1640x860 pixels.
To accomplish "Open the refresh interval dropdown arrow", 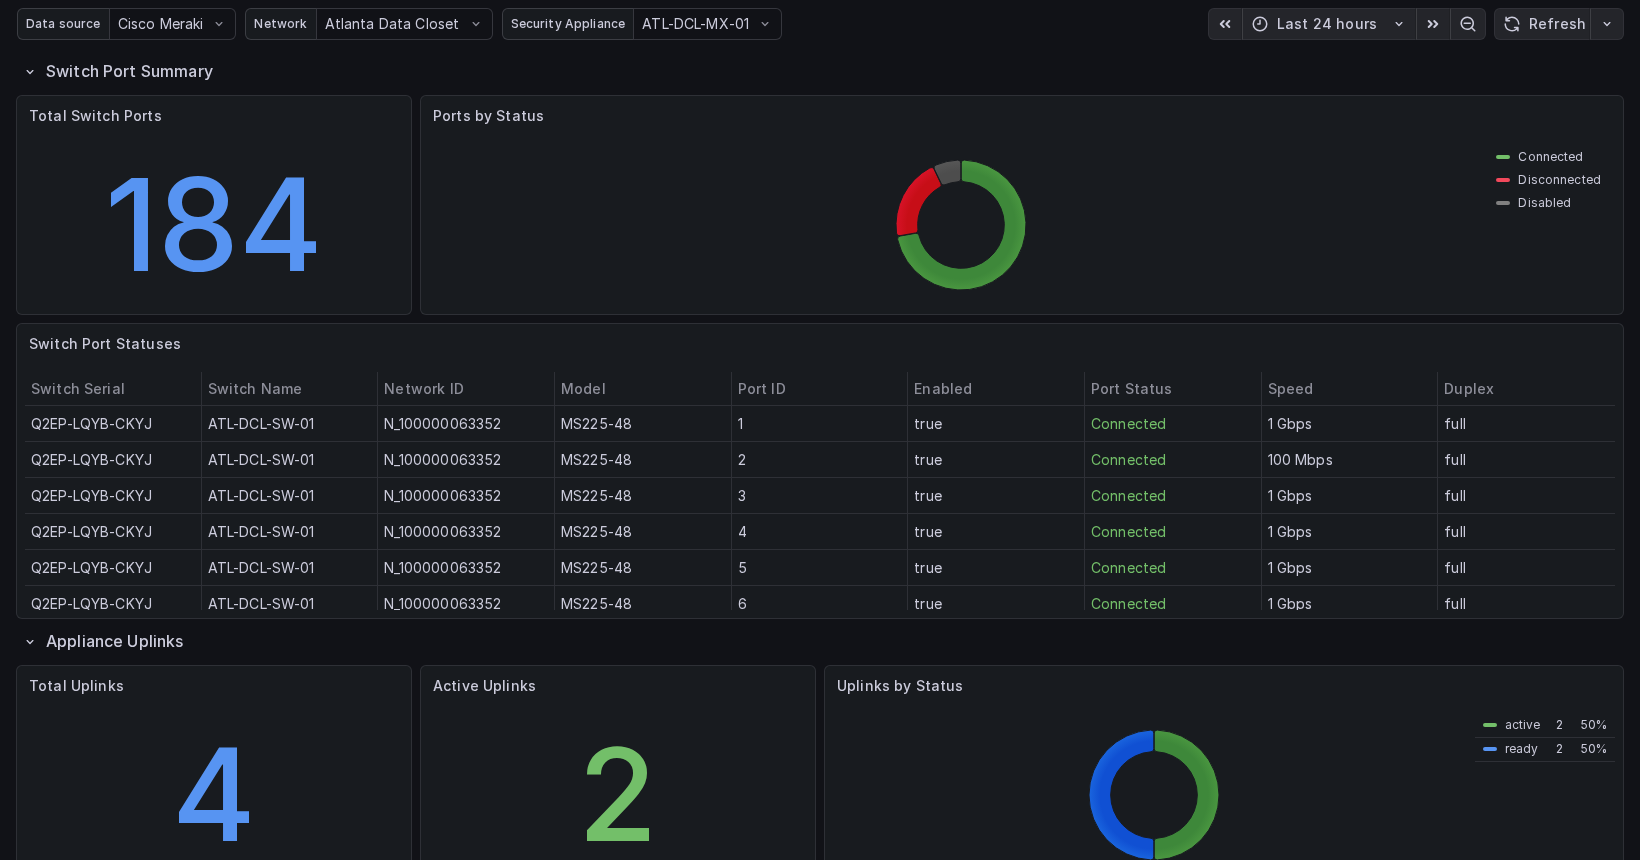I will (1607, 24).
